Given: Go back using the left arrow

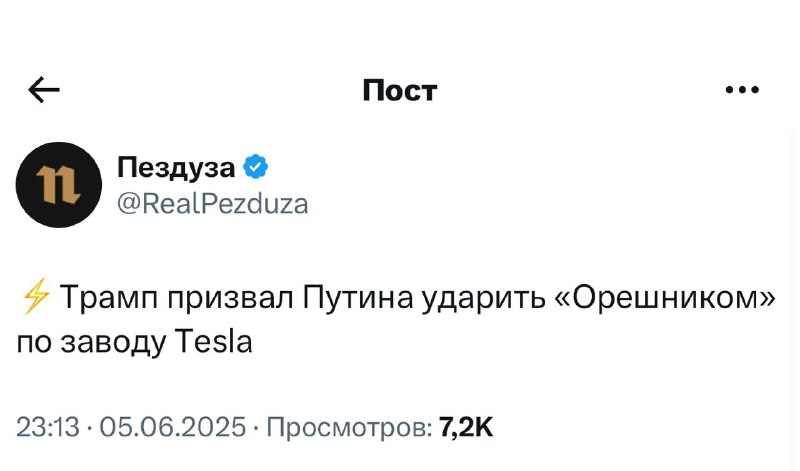Looking at the screenshot, I should (44, 89).
